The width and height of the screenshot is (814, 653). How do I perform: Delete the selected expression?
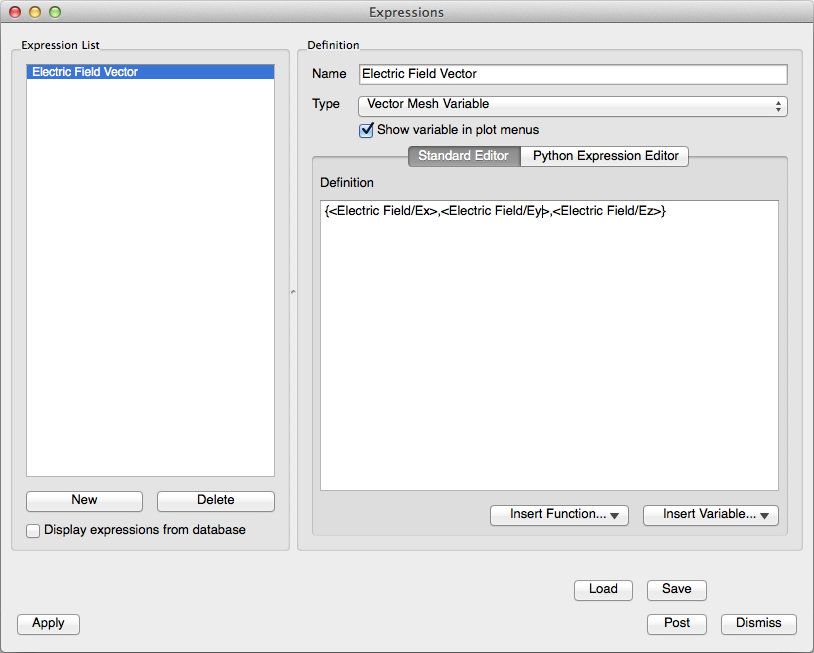pyautogui.click(x=215, y=501)
